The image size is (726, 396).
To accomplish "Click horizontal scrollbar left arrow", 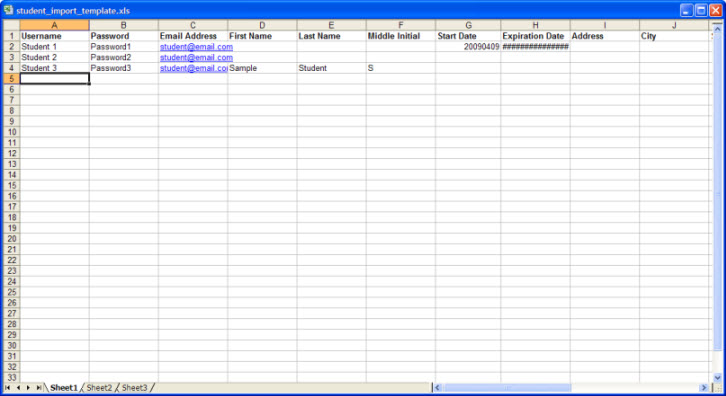I will [x=437, y=388].
